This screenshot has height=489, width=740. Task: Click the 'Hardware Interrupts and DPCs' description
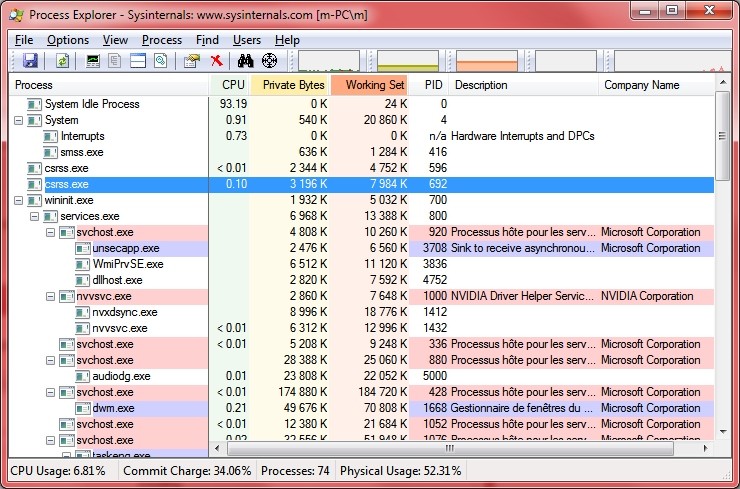[x=522, y=136]
